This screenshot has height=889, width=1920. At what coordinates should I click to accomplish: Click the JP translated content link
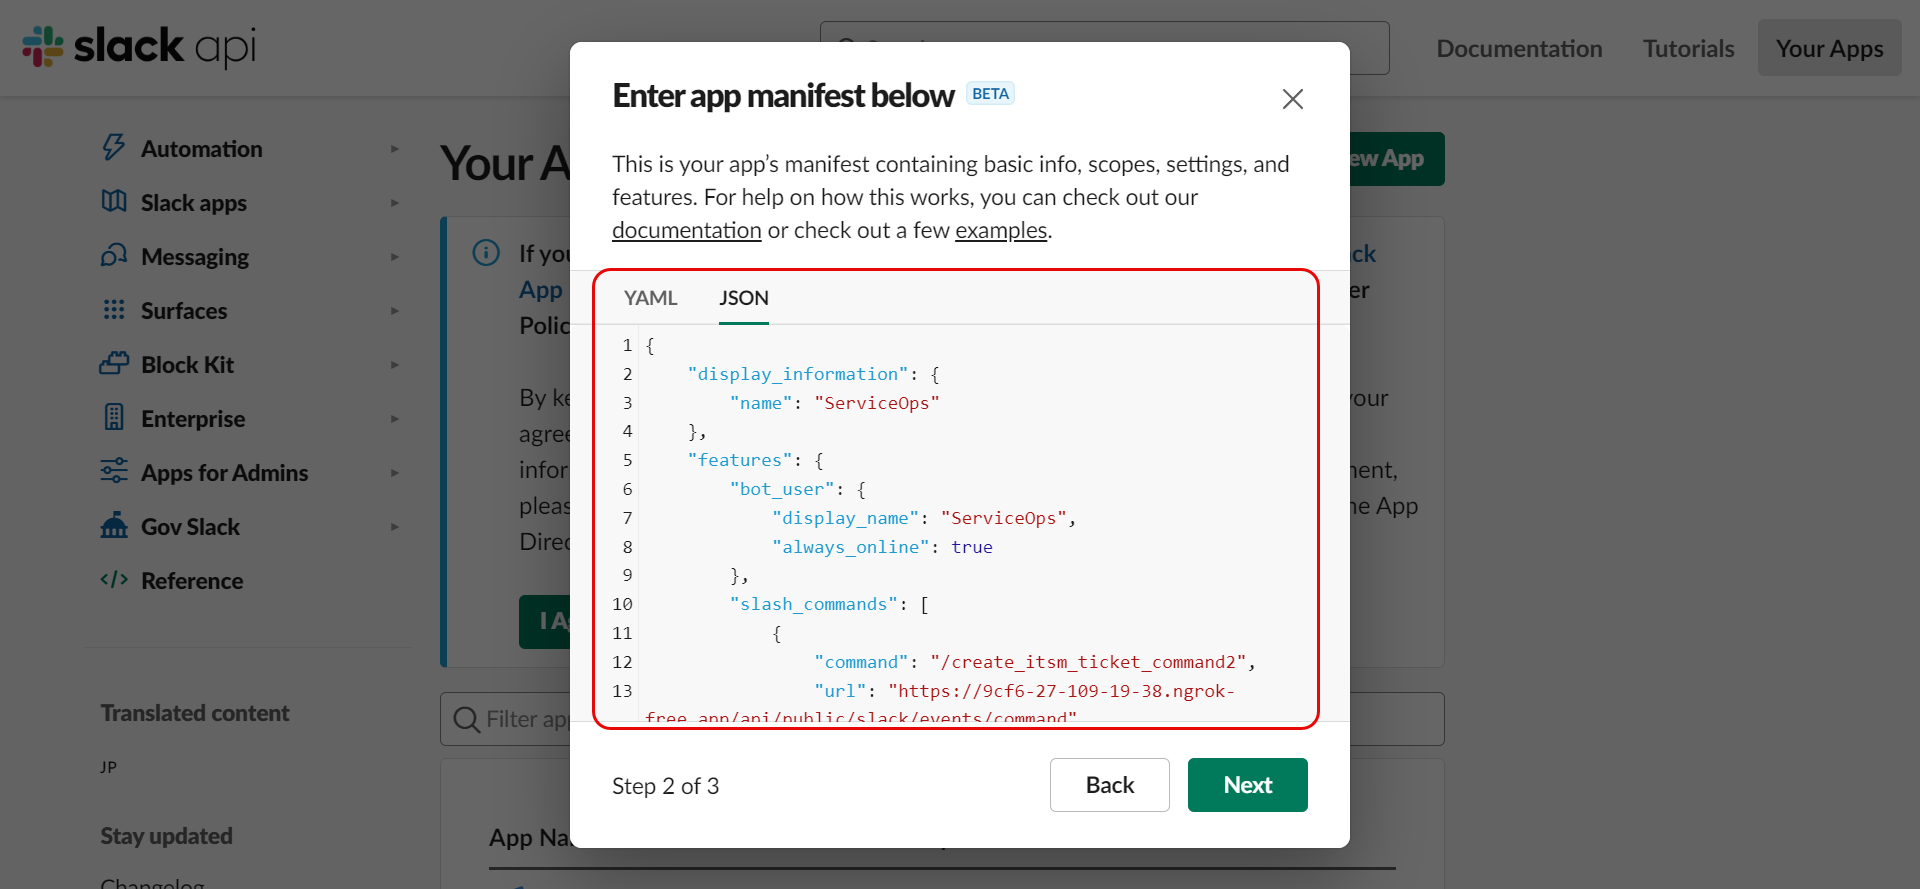[x=108, y=767]
